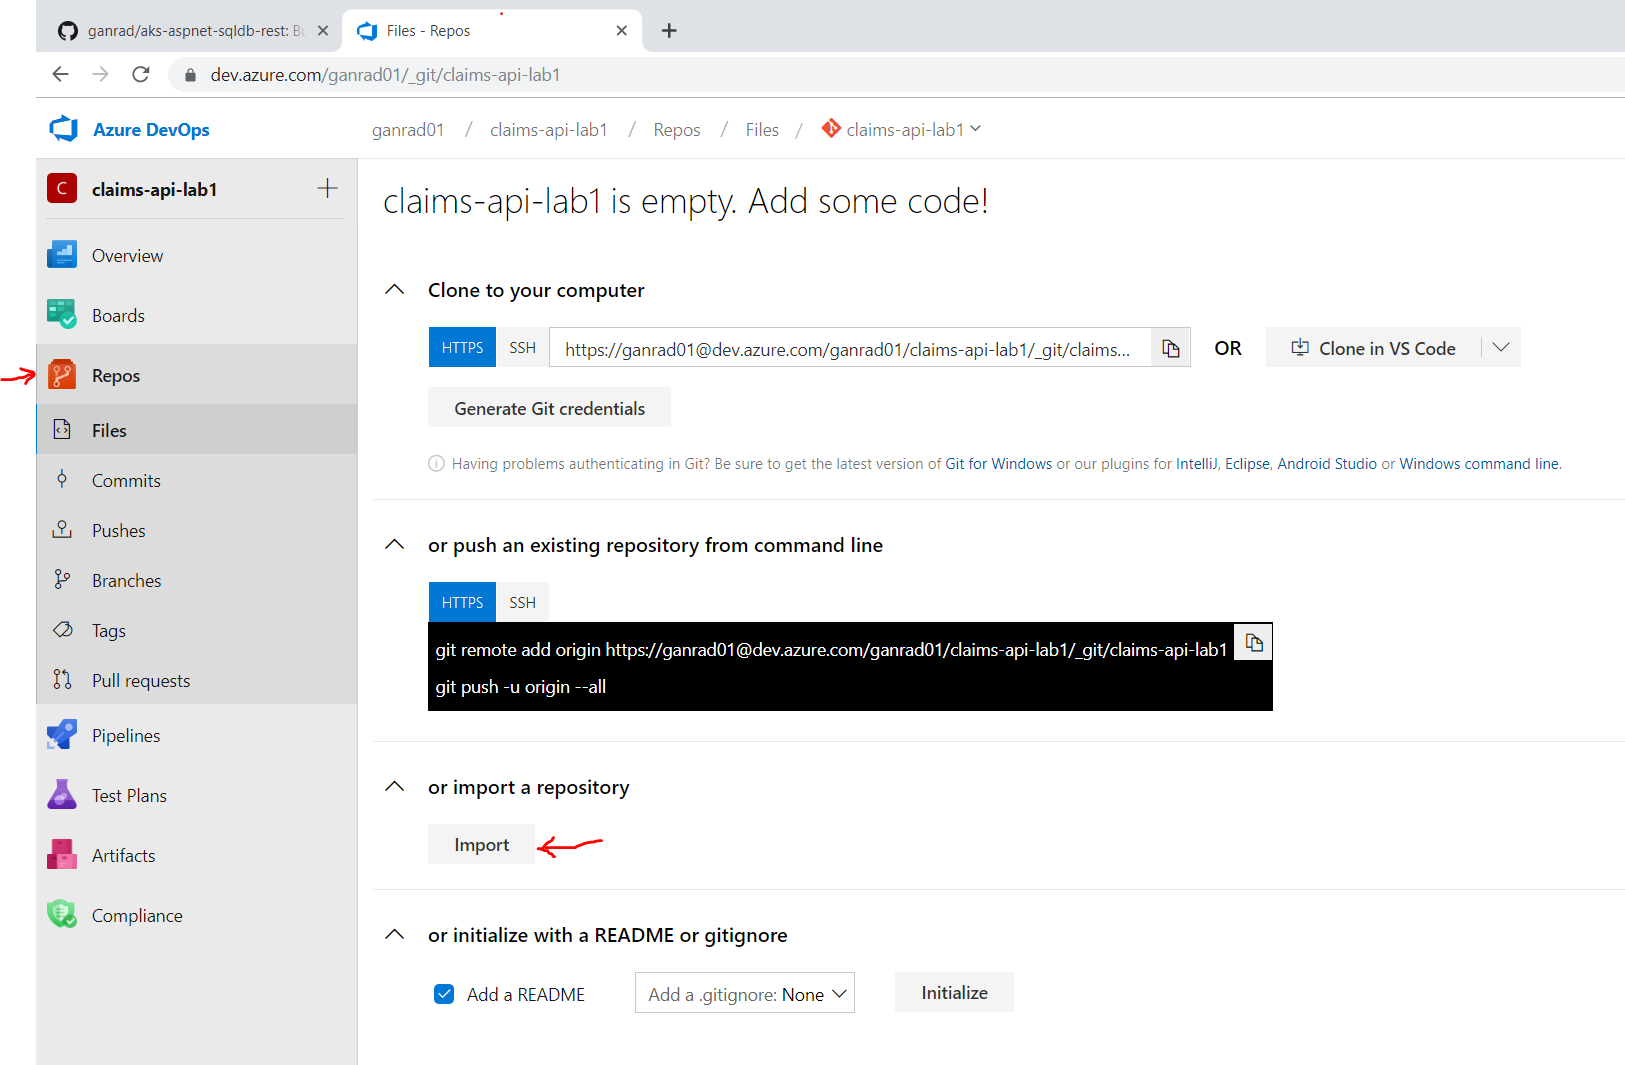Screen dimensions: 1625x1065
Task: Click the red C project avatar
Action: pyautogui.click(x=62, y=188)
